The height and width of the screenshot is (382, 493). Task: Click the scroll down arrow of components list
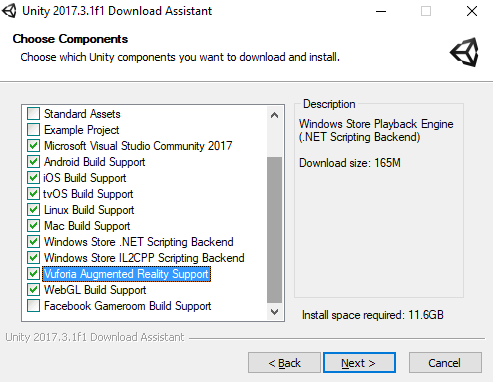tap(274, 312)
